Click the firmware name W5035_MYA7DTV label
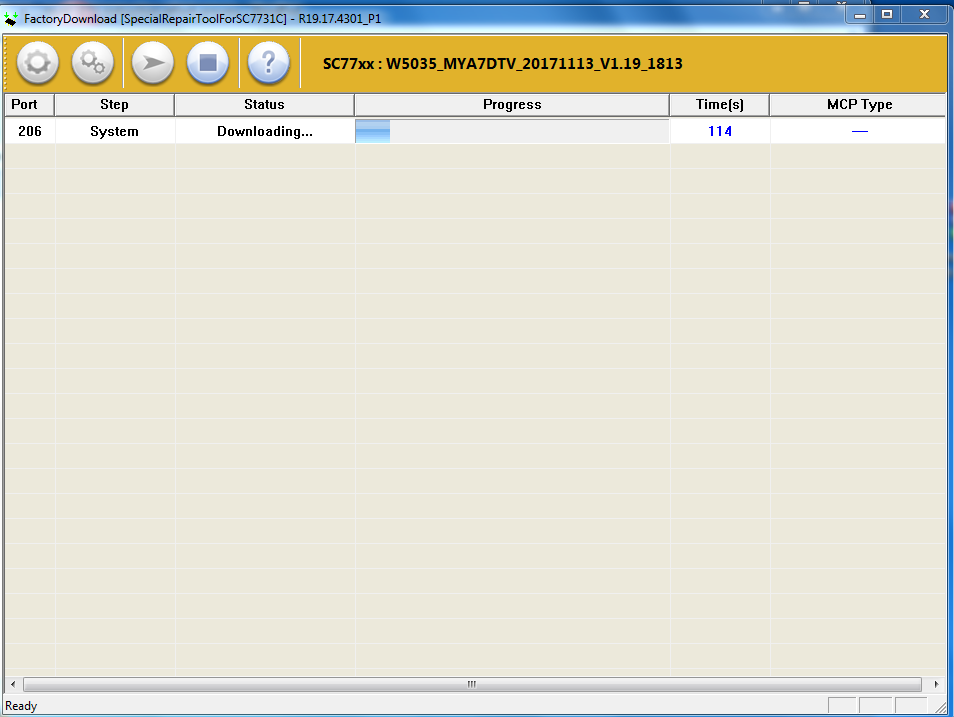 click(503, 63)
